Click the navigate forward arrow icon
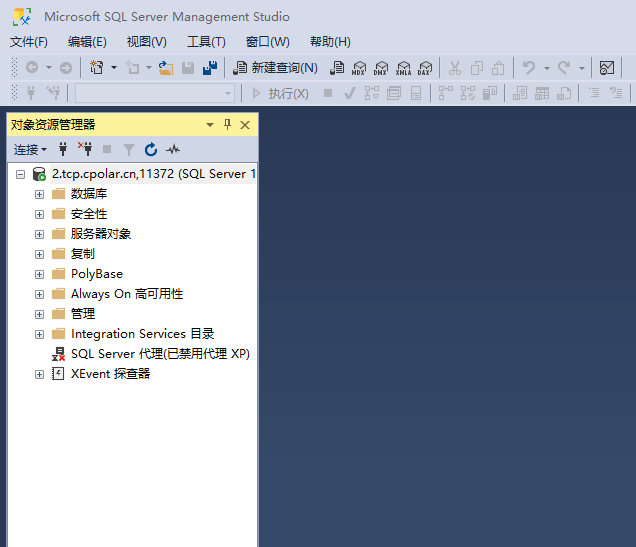 coord(66,67)
